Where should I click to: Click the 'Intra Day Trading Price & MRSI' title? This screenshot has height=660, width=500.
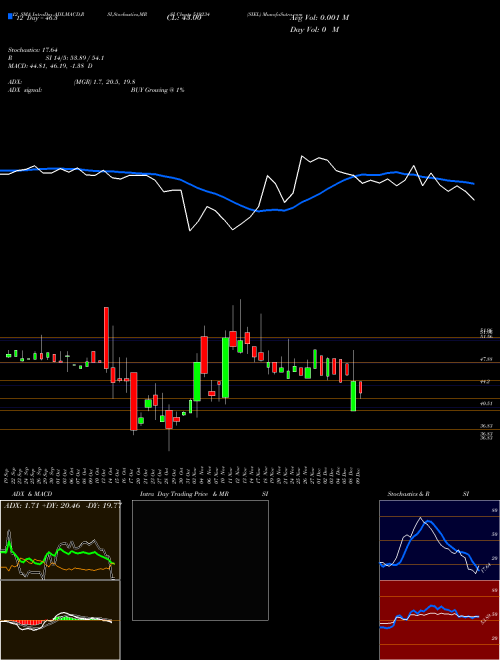point(204,494)
